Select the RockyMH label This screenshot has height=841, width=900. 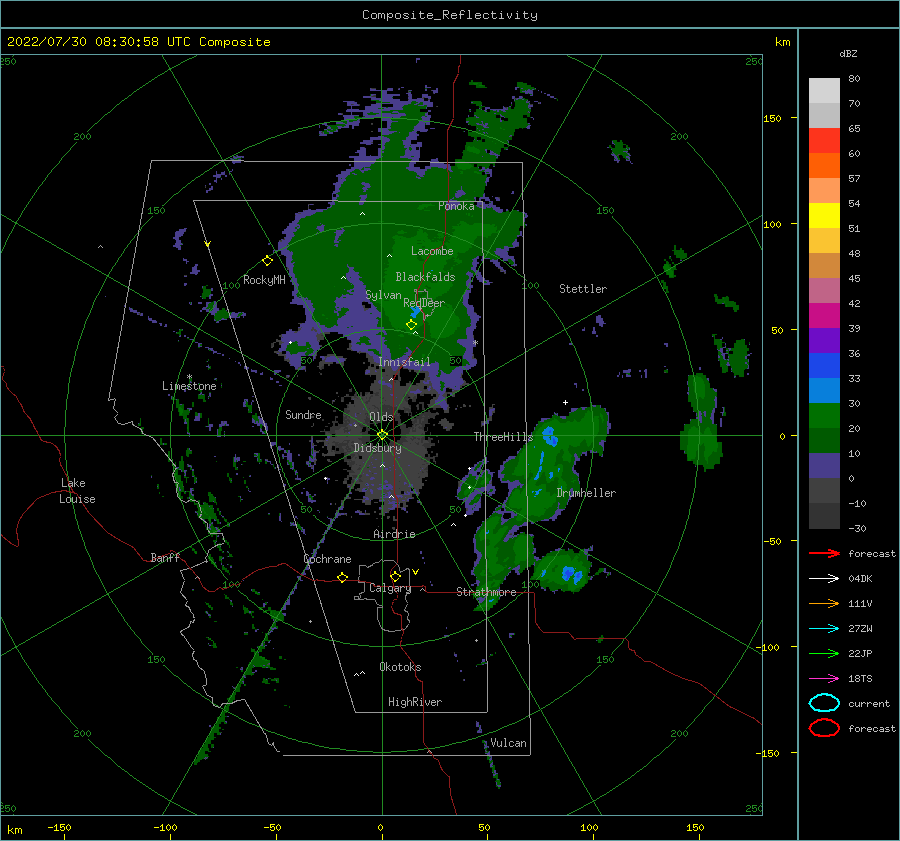pos(264,280)
